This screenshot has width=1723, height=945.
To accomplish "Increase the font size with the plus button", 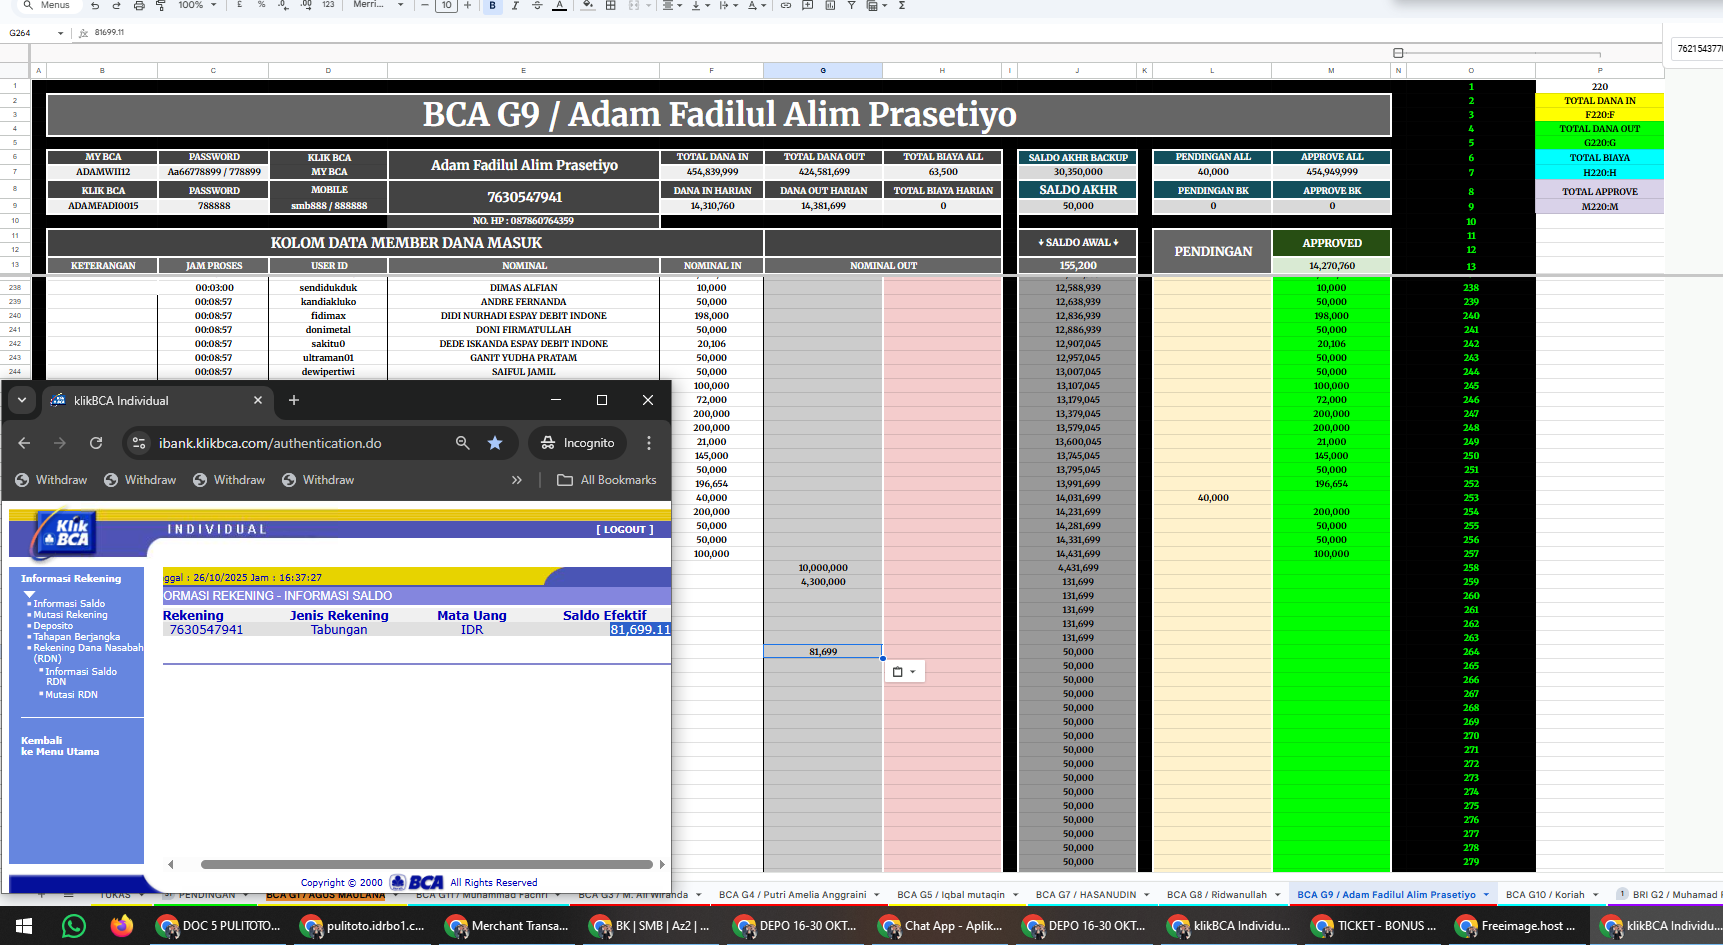I will 467,5.
